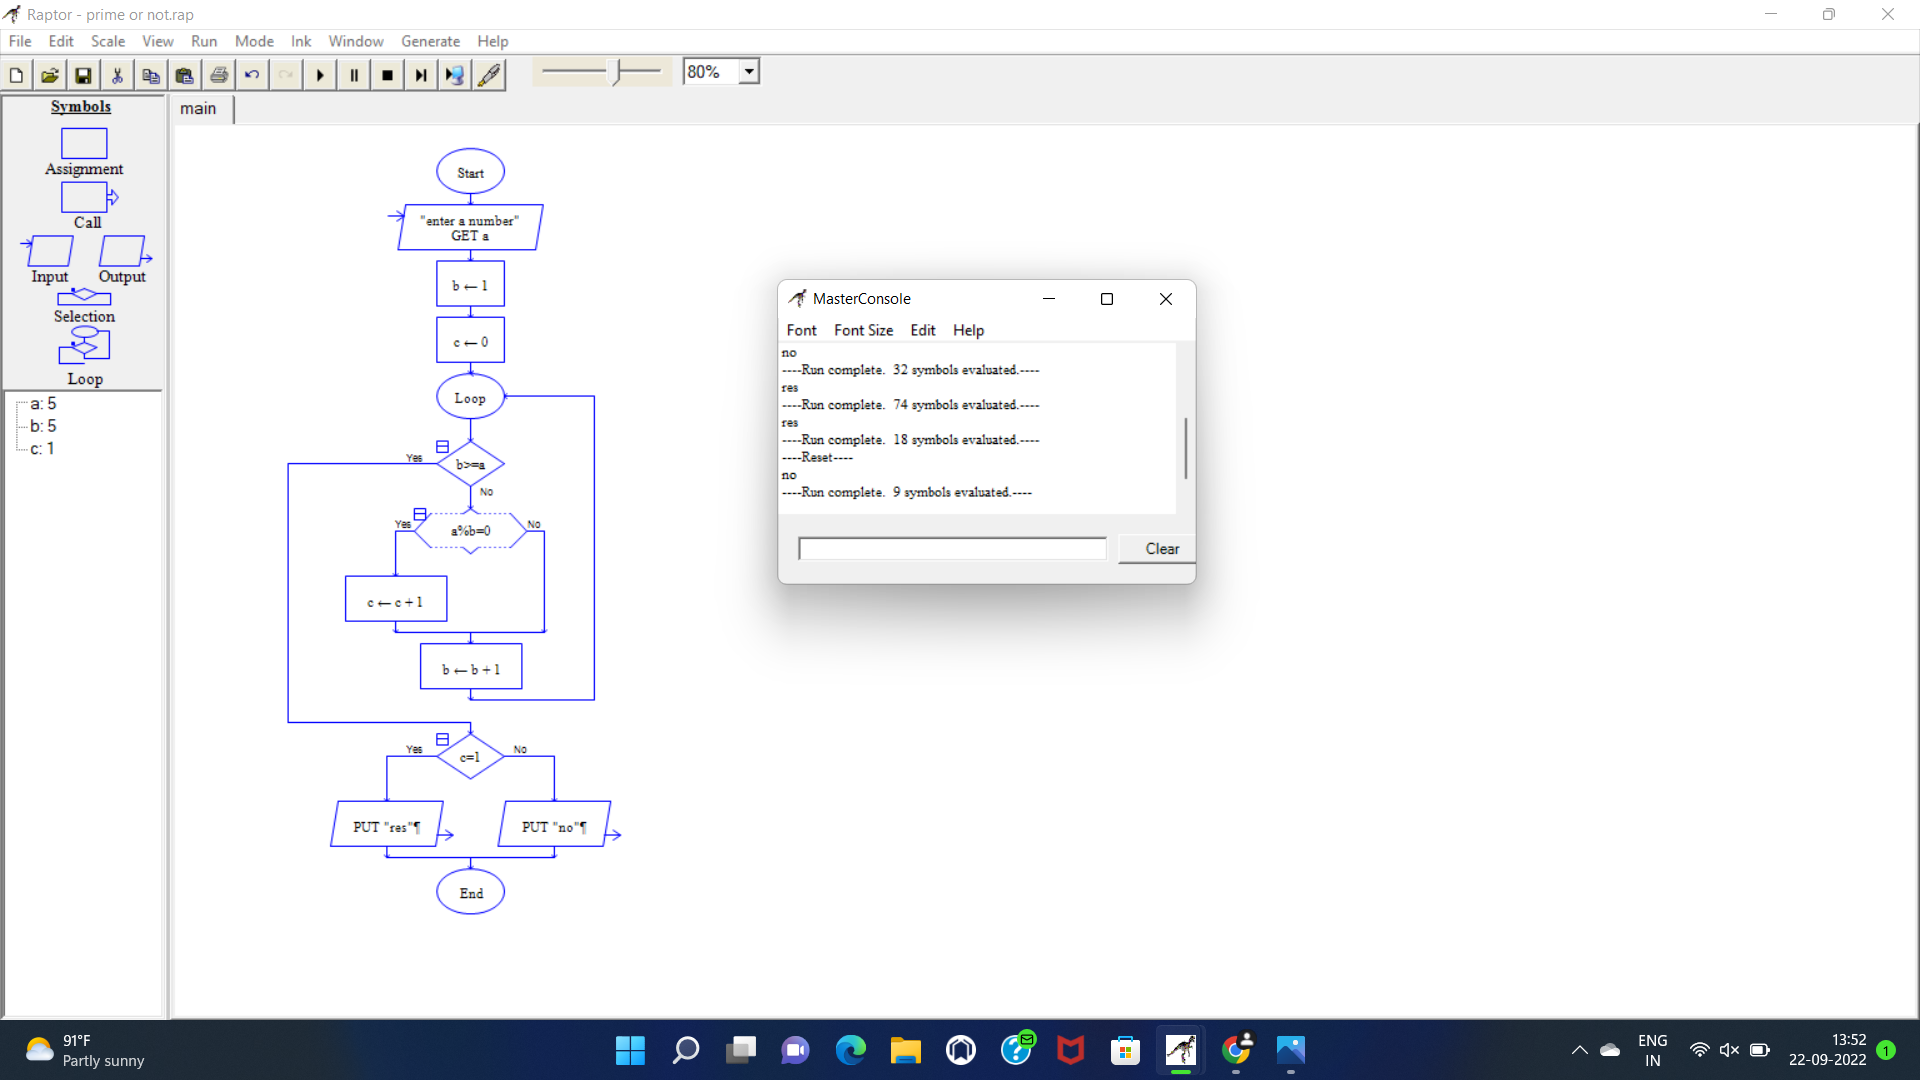
Task: Switch to the main tab
Action: (x=198, y=109)
